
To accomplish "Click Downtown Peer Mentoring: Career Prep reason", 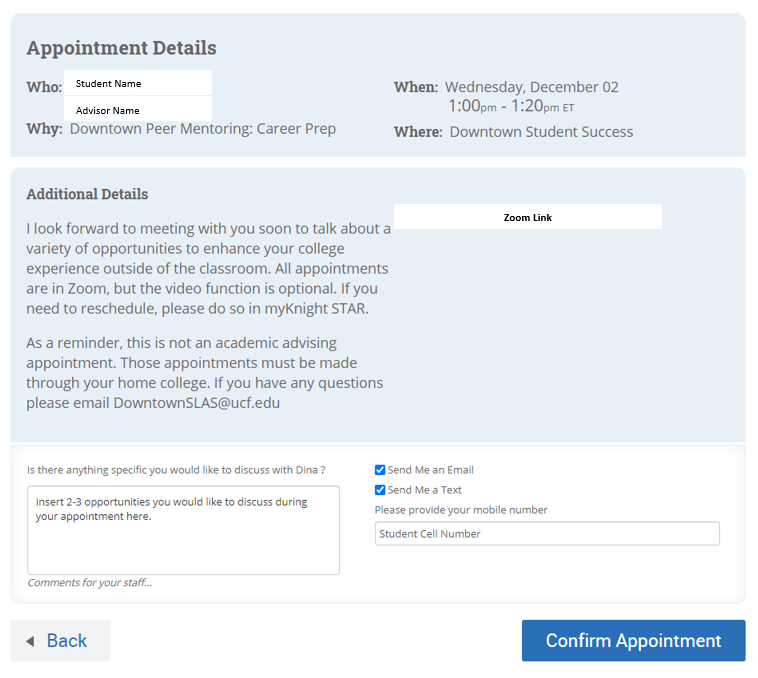I will pos(203,129).
